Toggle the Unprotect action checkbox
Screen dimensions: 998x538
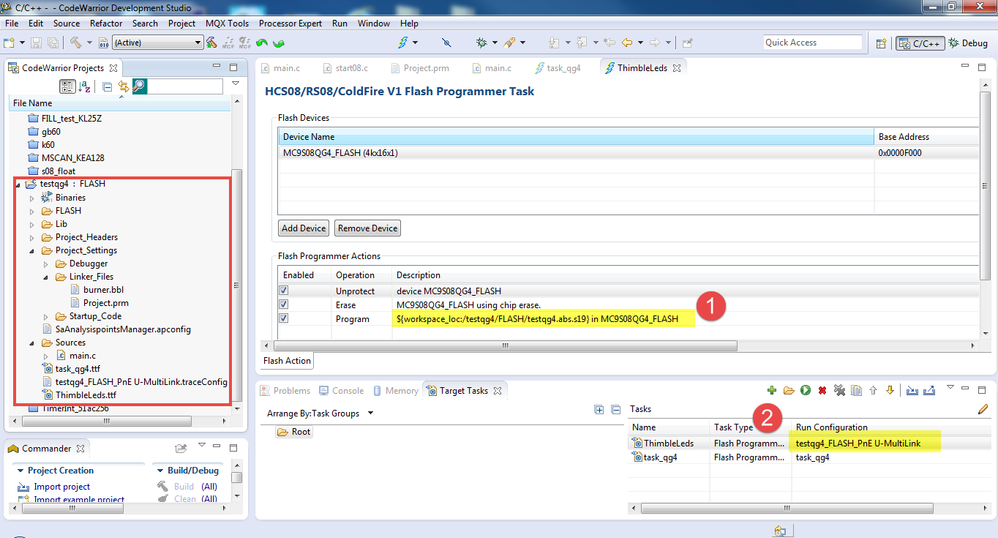[x=284, y=290]
